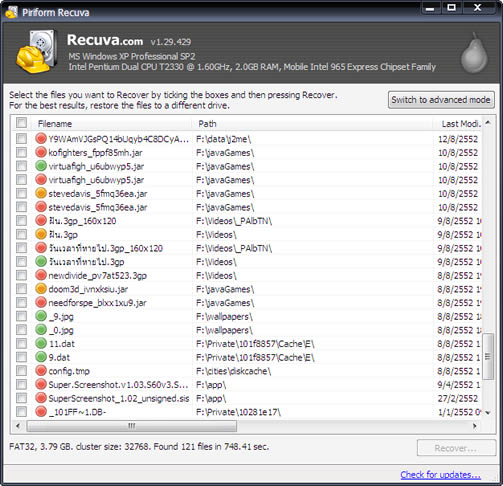
Task: Click the red status icon for Super.Screenshot.v1.03.S60v3
Action: (x=41, y=384)
